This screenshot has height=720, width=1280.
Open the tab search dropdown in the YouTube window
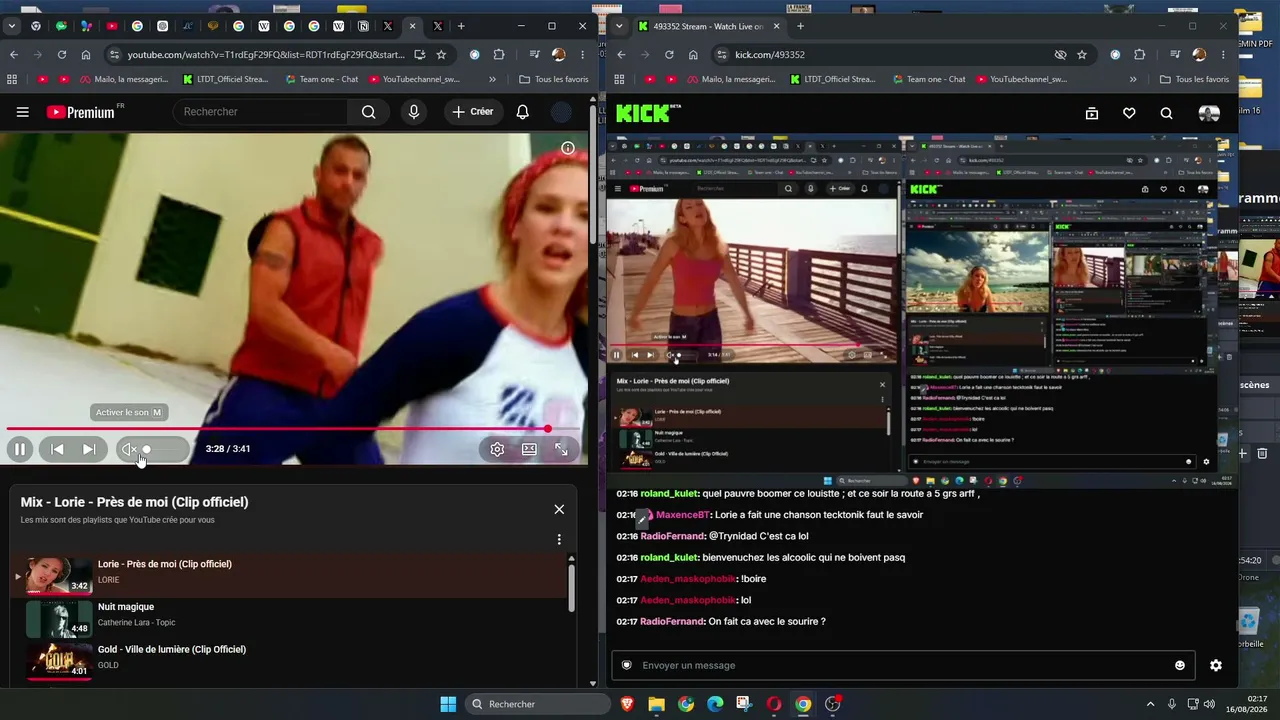coord(11,26)
